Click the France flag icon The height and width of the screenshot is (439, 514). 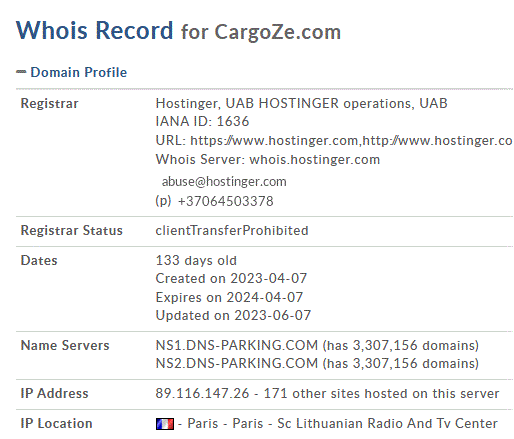(x=165, y=424)
